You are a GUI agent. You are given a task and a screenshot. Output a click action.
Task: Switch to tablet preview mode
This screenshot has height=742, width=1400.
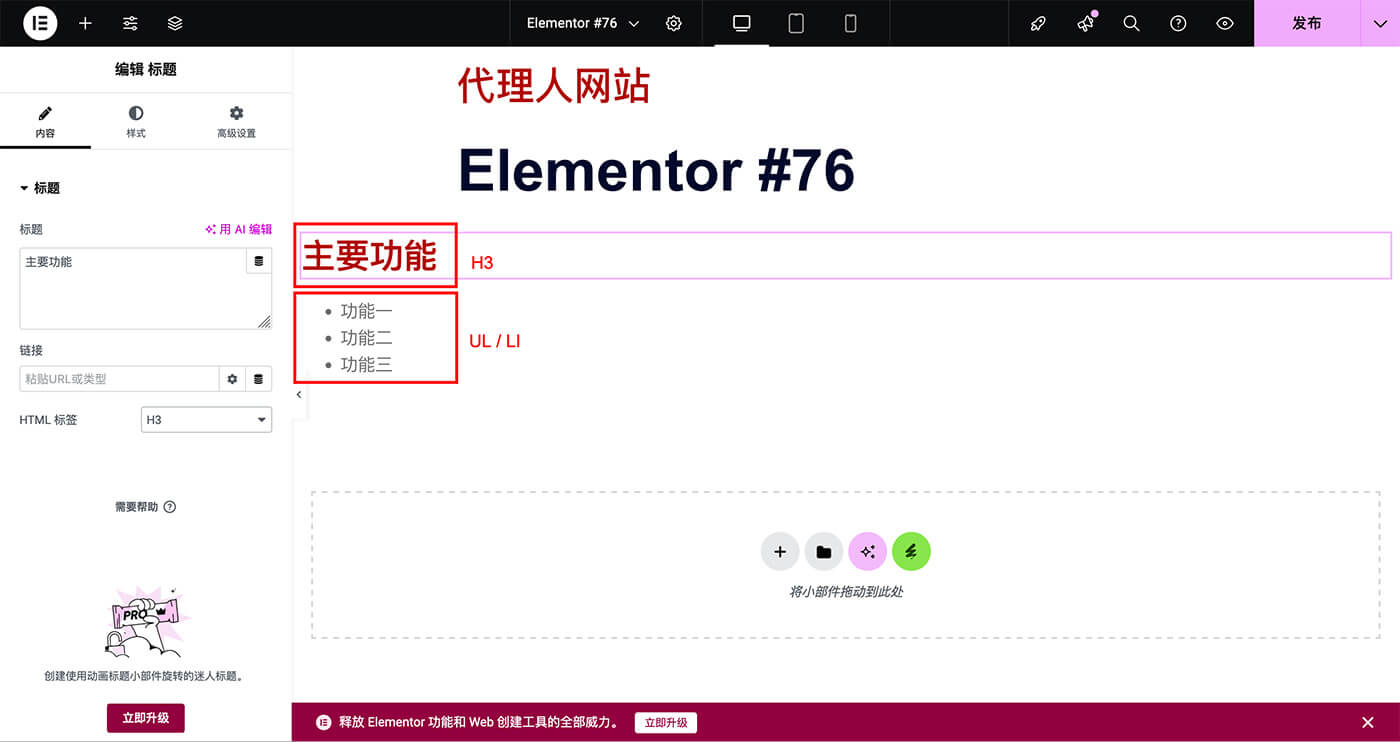pyautogui.click(x=796, y=23)
